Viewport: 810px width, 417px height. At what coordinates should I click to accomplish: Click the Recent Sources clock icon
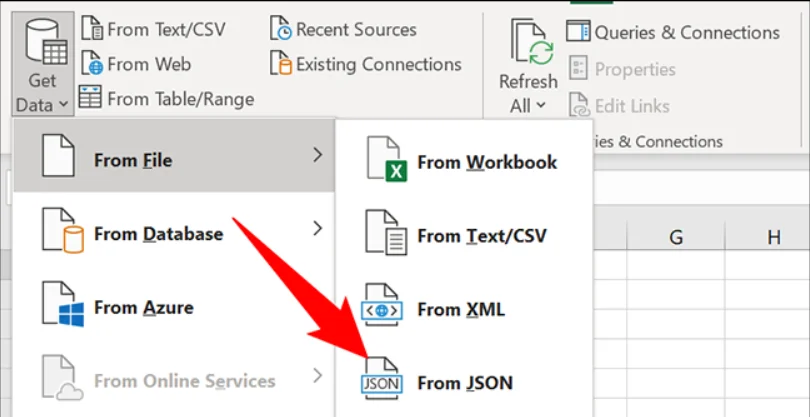pyautogui.click(x=281, y=30)
